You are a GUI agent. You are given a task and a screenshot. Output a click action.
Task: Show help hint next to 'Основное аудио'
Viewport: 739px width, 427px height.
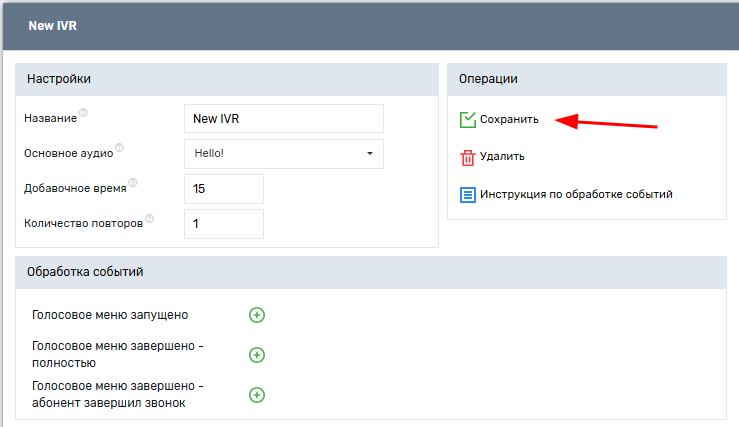[x=119, y=148]
